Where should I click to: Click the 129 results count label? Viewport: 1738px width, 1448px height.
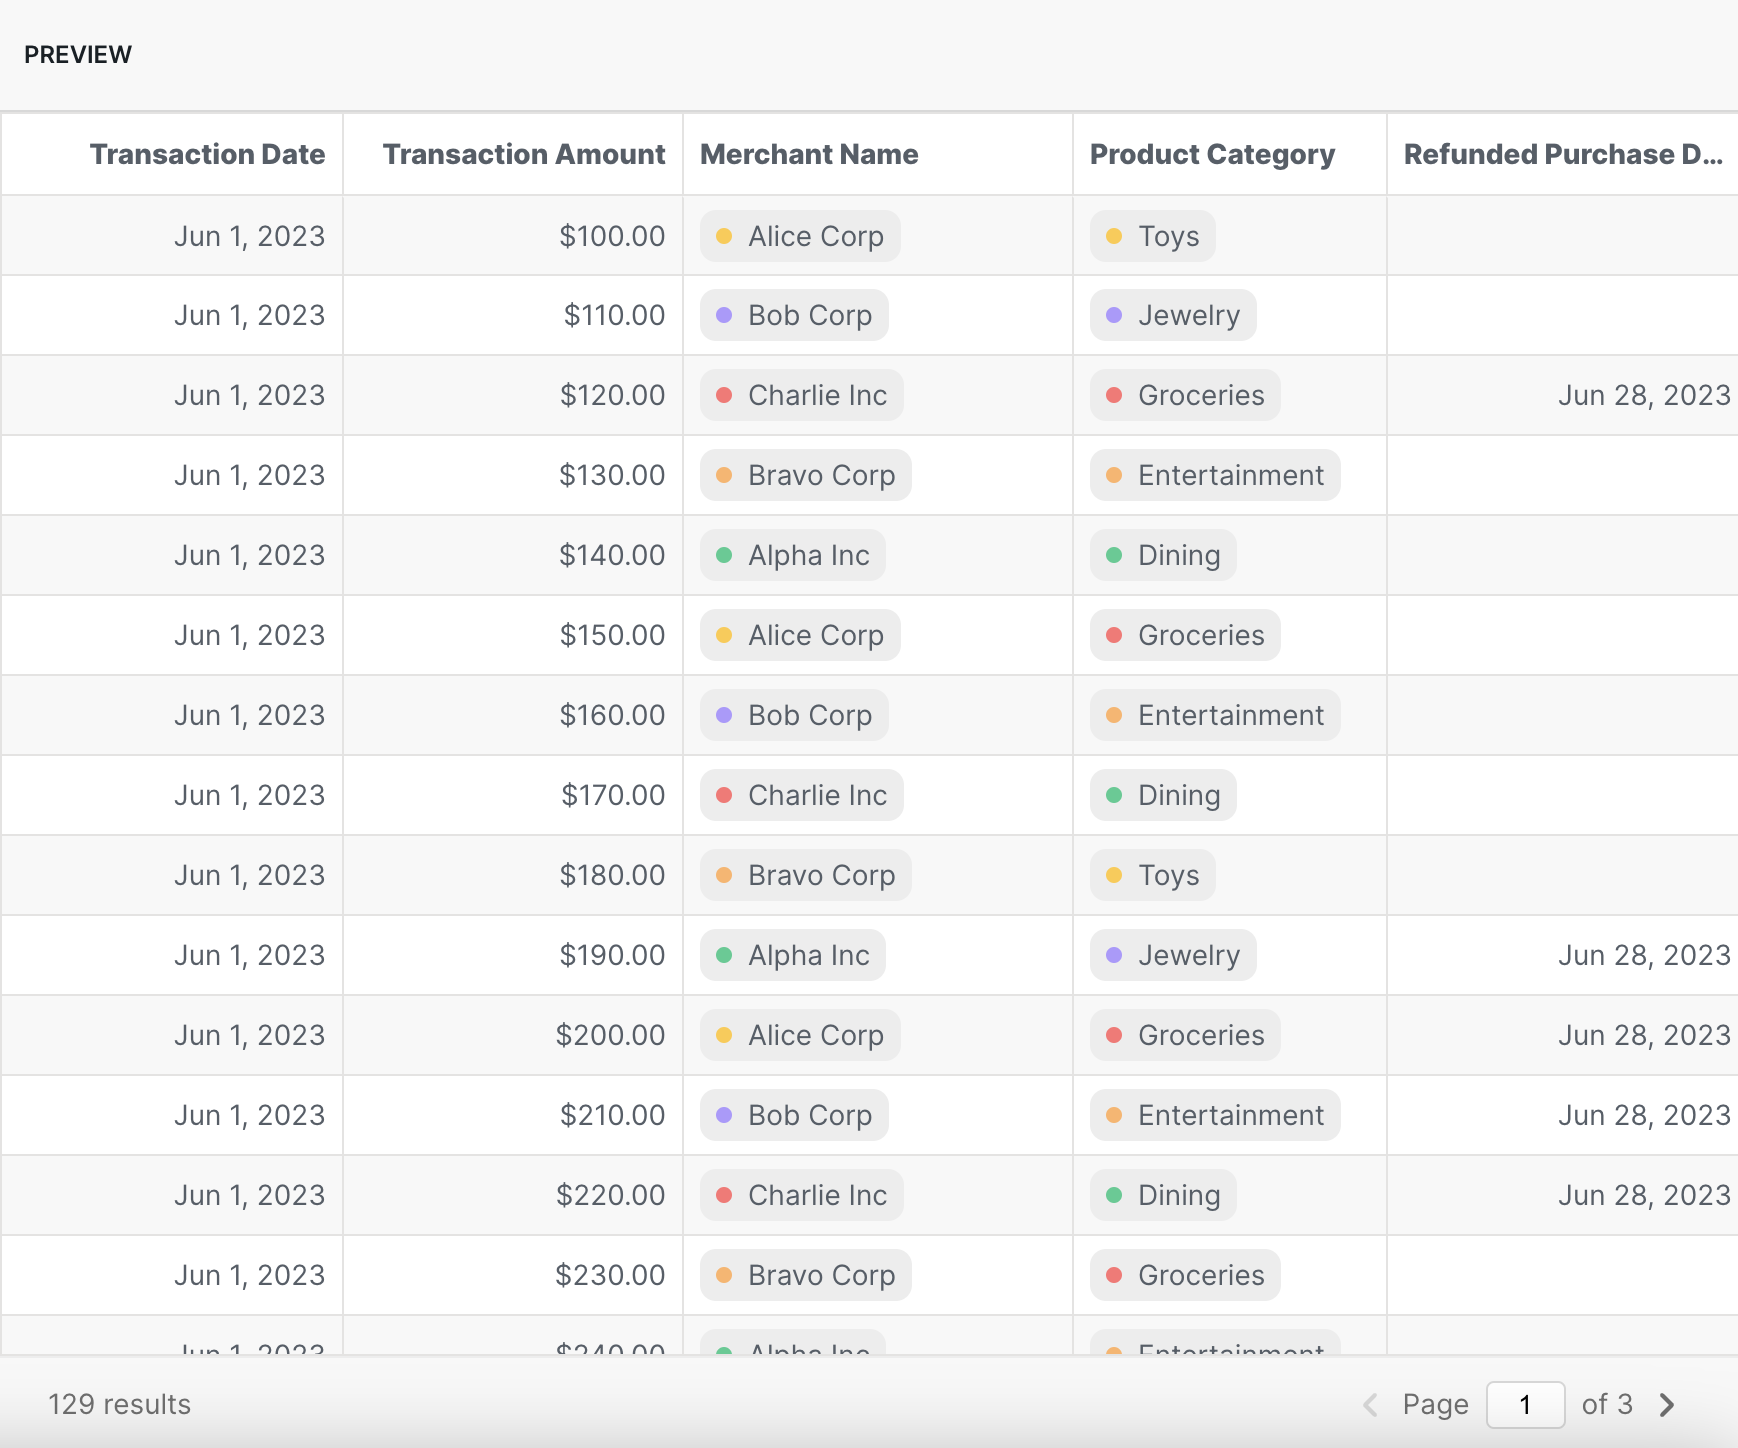point(120,1405)
